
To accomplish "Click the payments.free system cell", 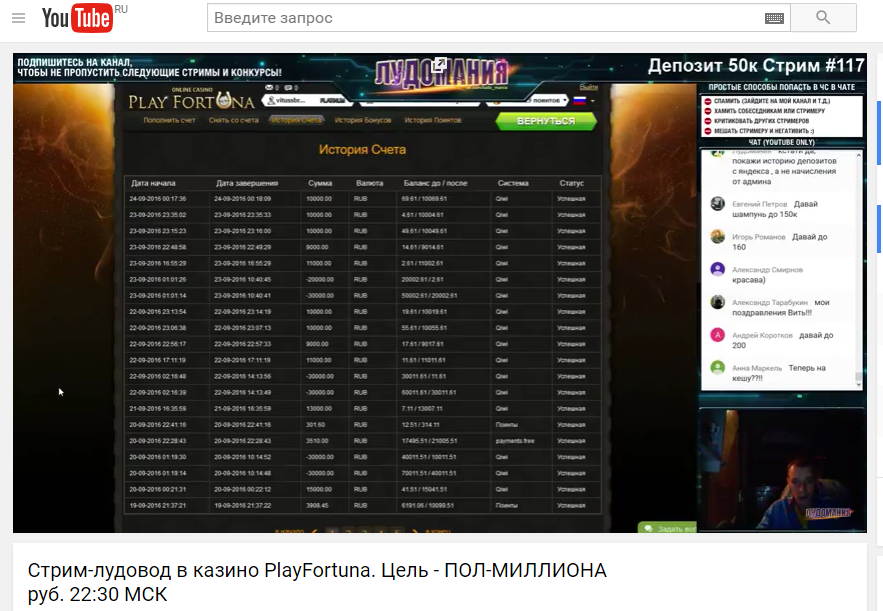I will (x=515, y=441).
